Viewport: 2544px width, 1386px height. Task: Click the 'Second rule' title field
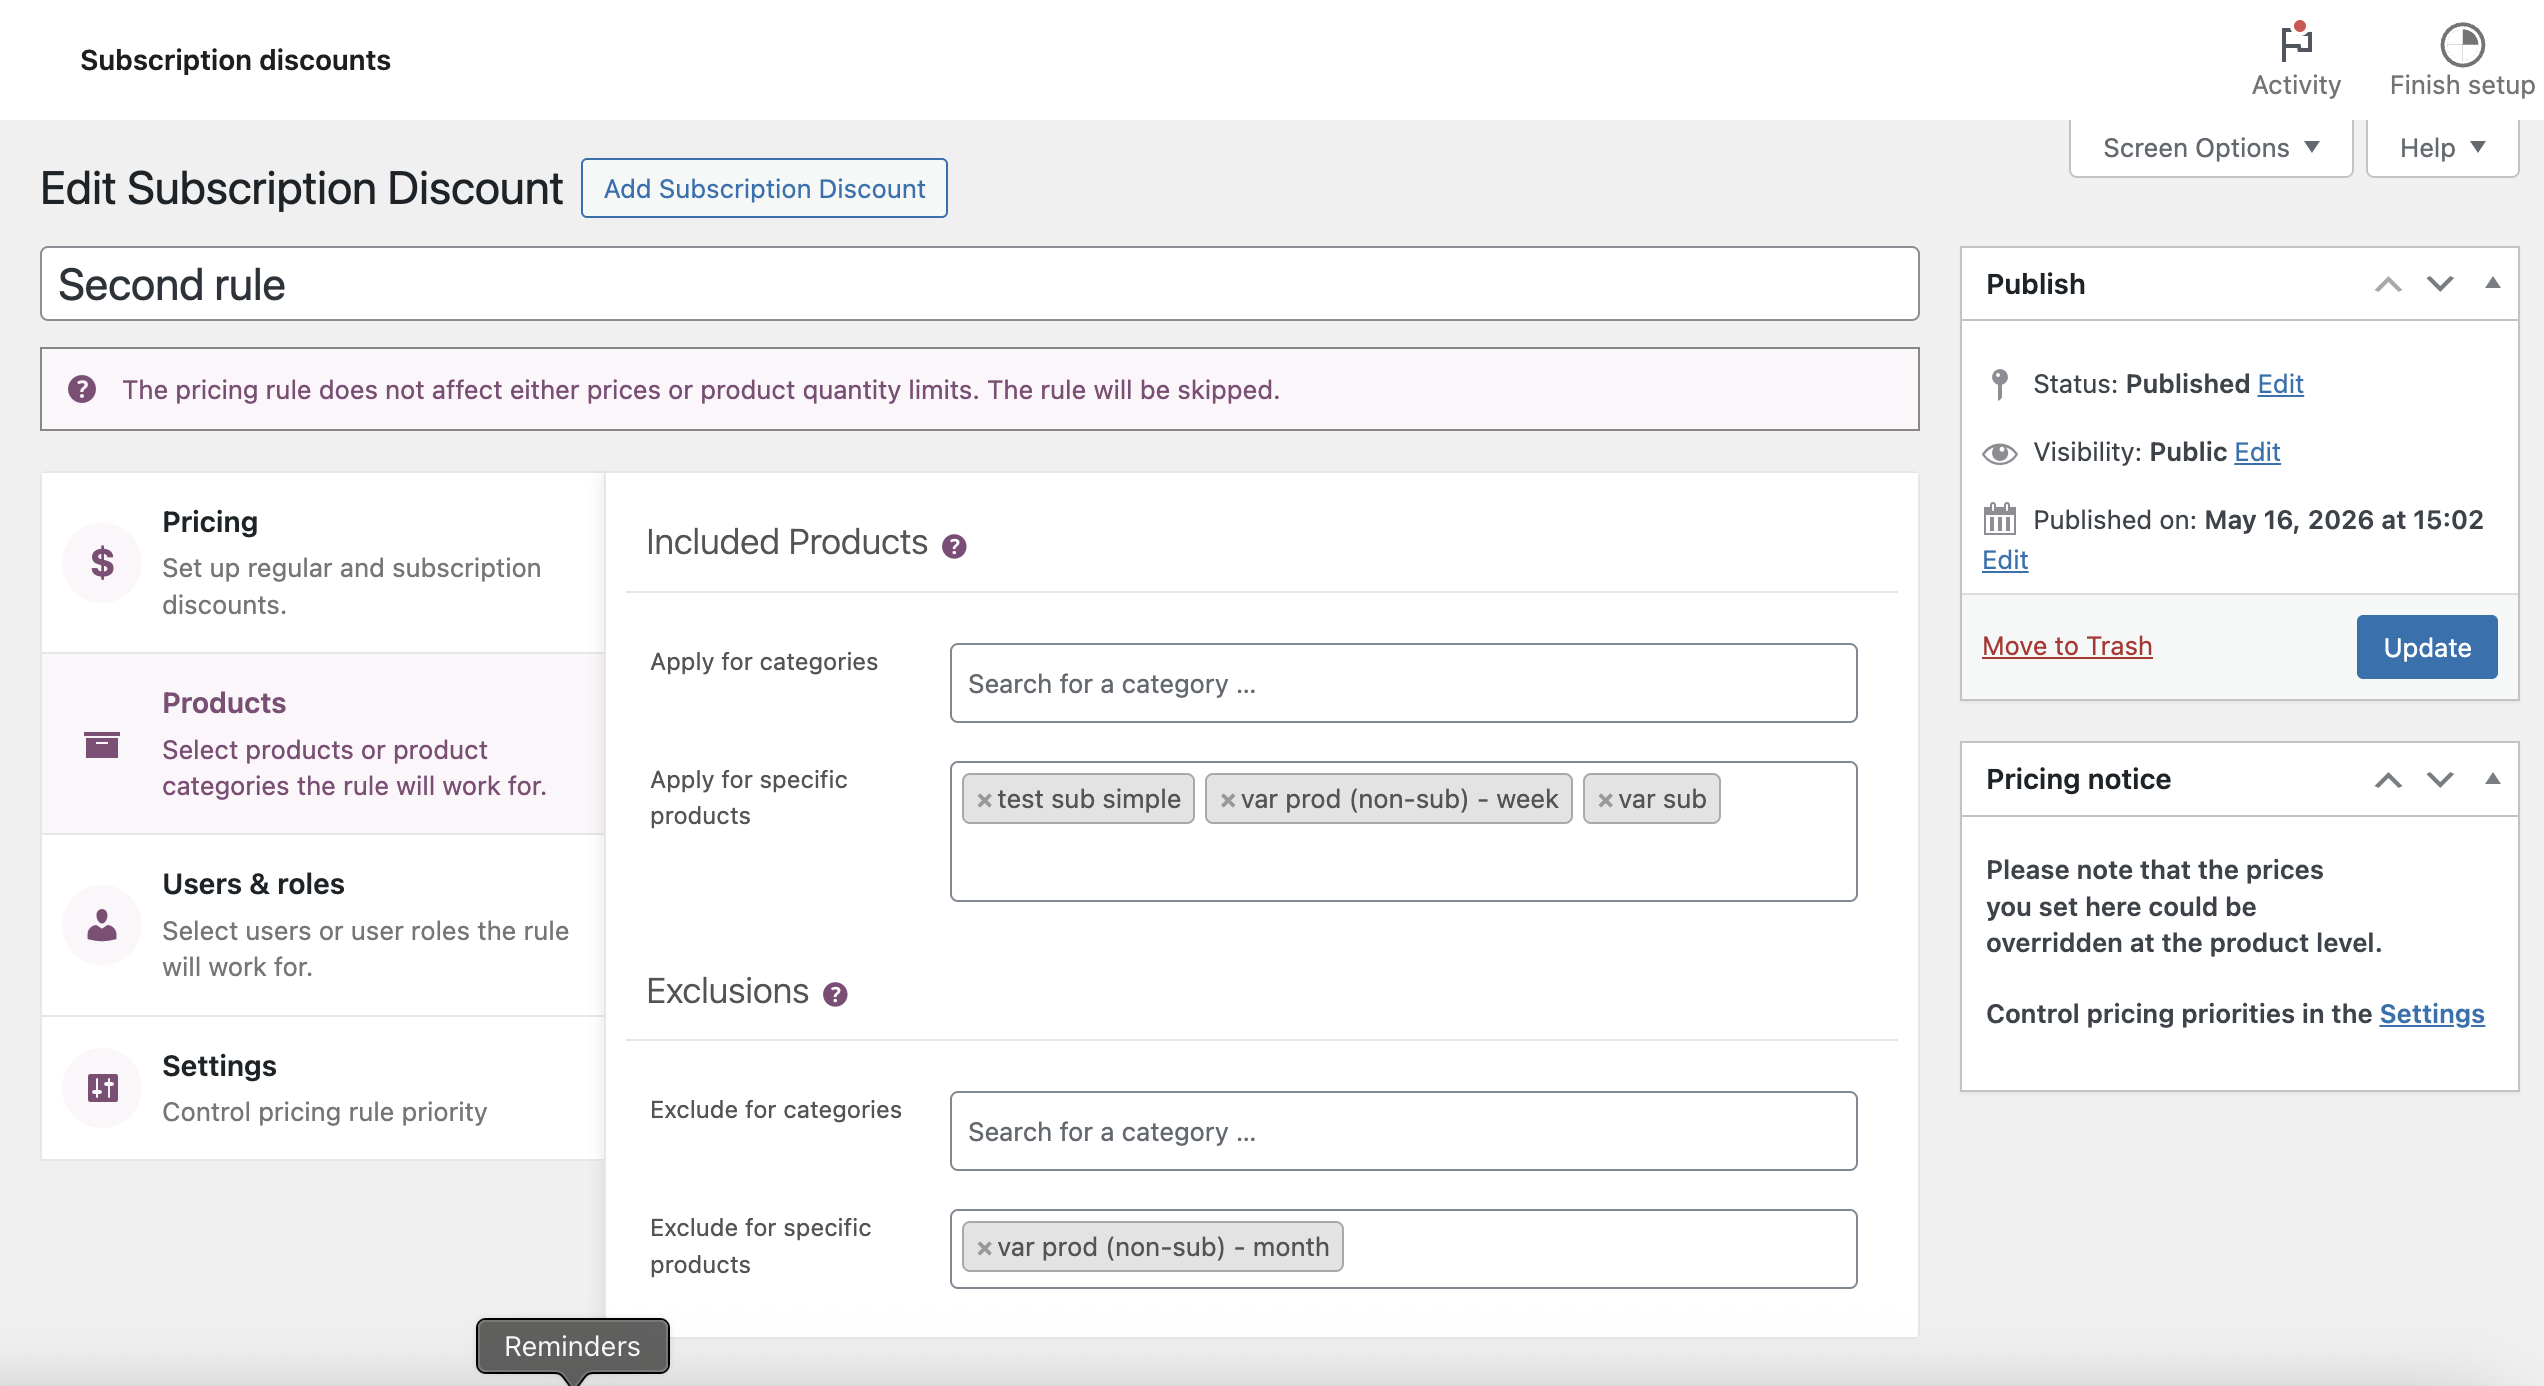pos(979,284)
